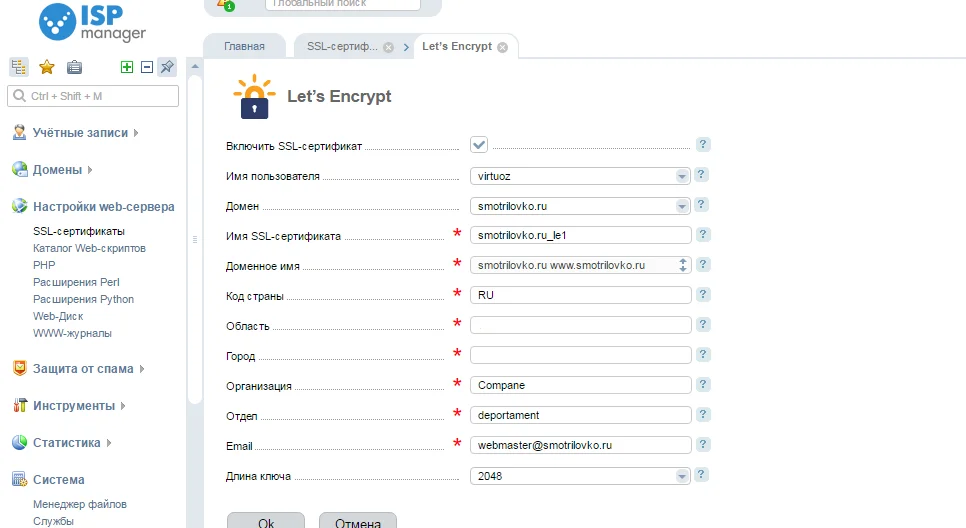Open help for Имя SSL-сертификата field
966x528 pixels.
point(703,235)
